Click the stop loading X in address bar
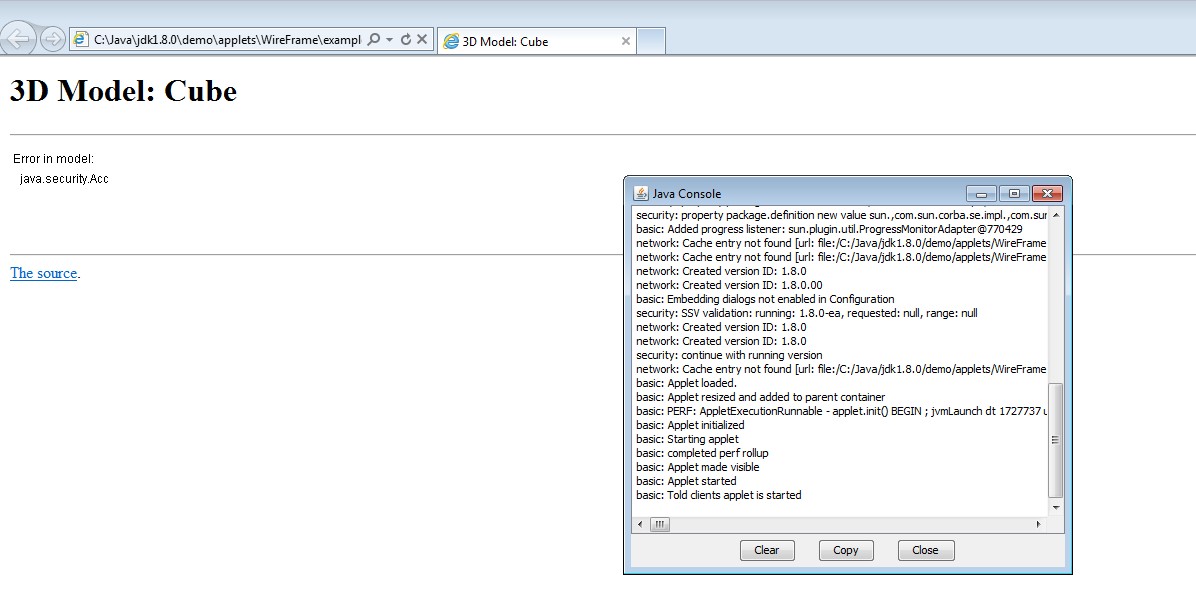Viewport: 1196px width, 589px height. point(422,40)
